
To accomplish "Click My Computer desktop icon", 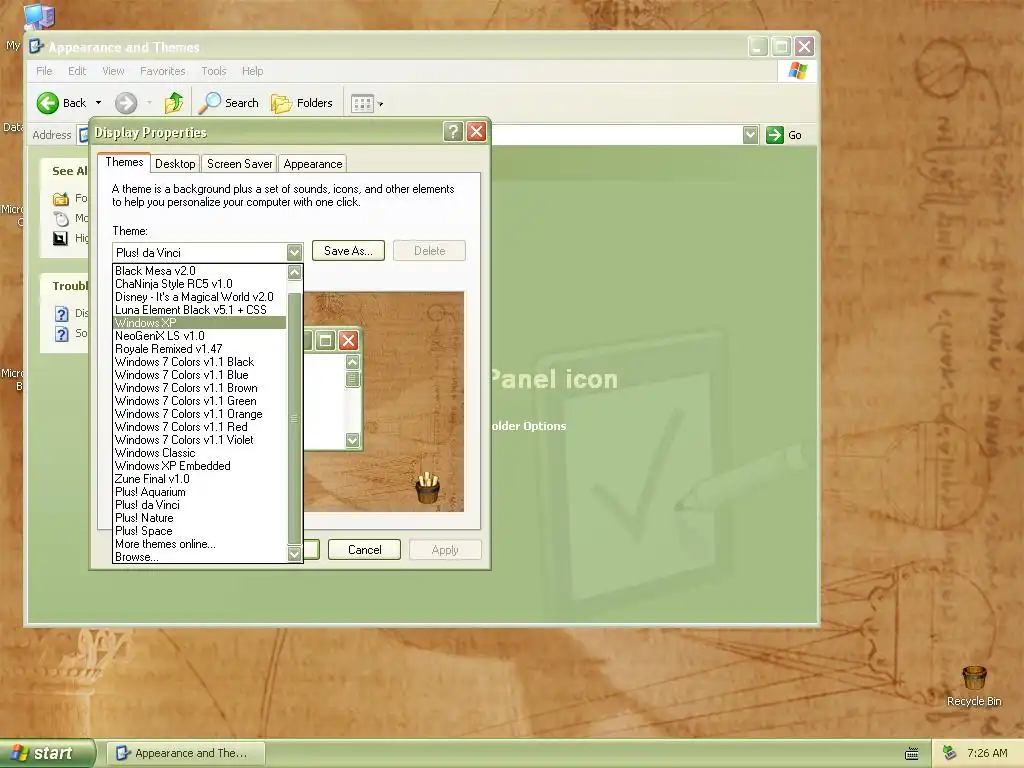I will 38,16.
